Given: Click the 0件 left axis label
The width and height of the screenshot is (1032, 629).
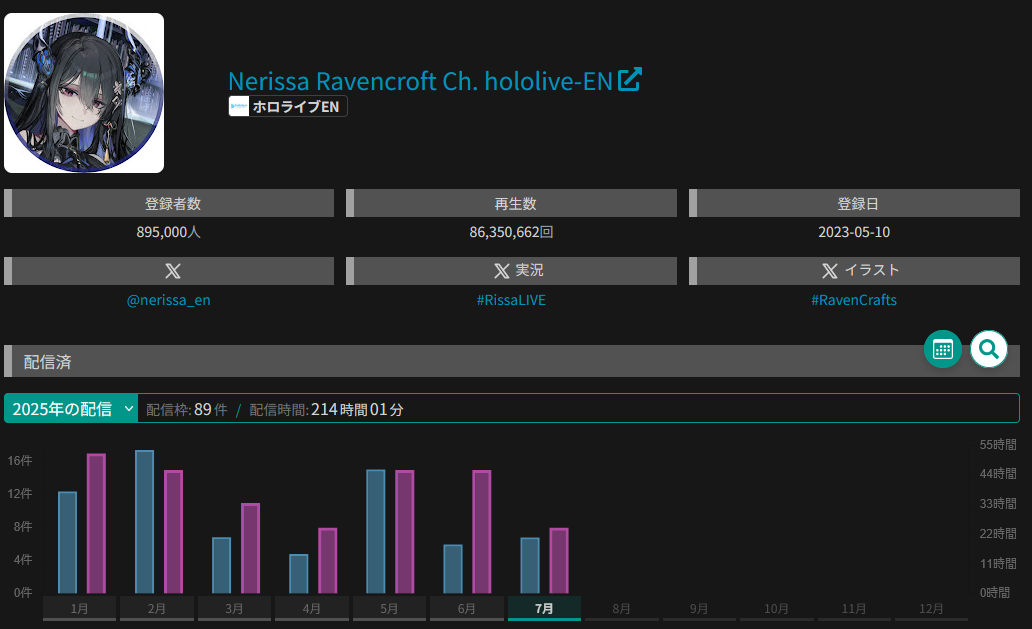Looking at the screenshot, I should (23, 593).
